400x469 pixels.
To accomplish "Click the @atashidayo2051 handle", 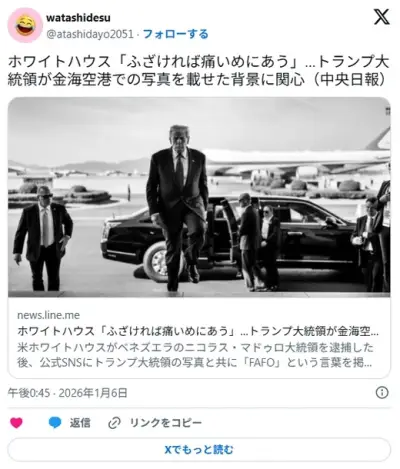I will [x=90, y=34].
